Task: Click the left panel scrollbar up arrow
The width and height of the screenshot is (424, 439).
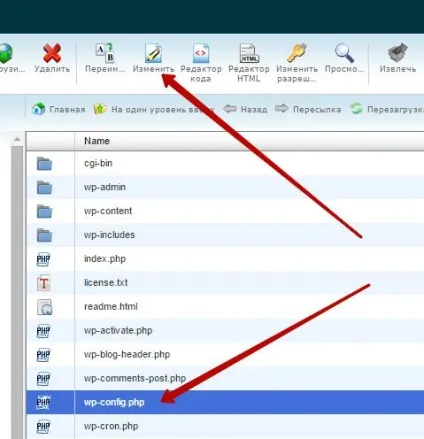Action: click(x=17, y=139)
